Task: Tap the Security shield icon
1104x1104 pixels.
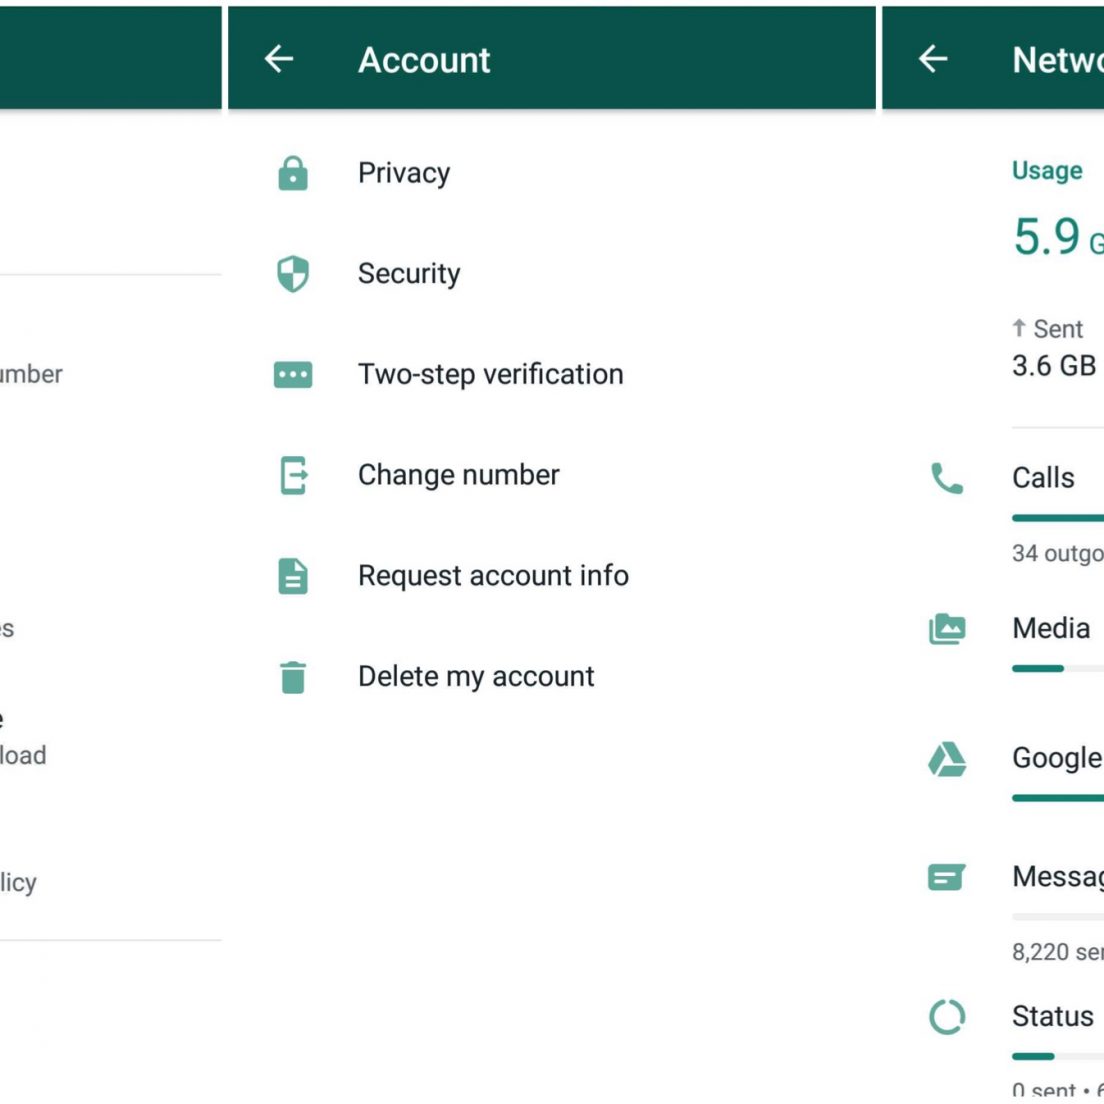Action: (x=292, y=274)
